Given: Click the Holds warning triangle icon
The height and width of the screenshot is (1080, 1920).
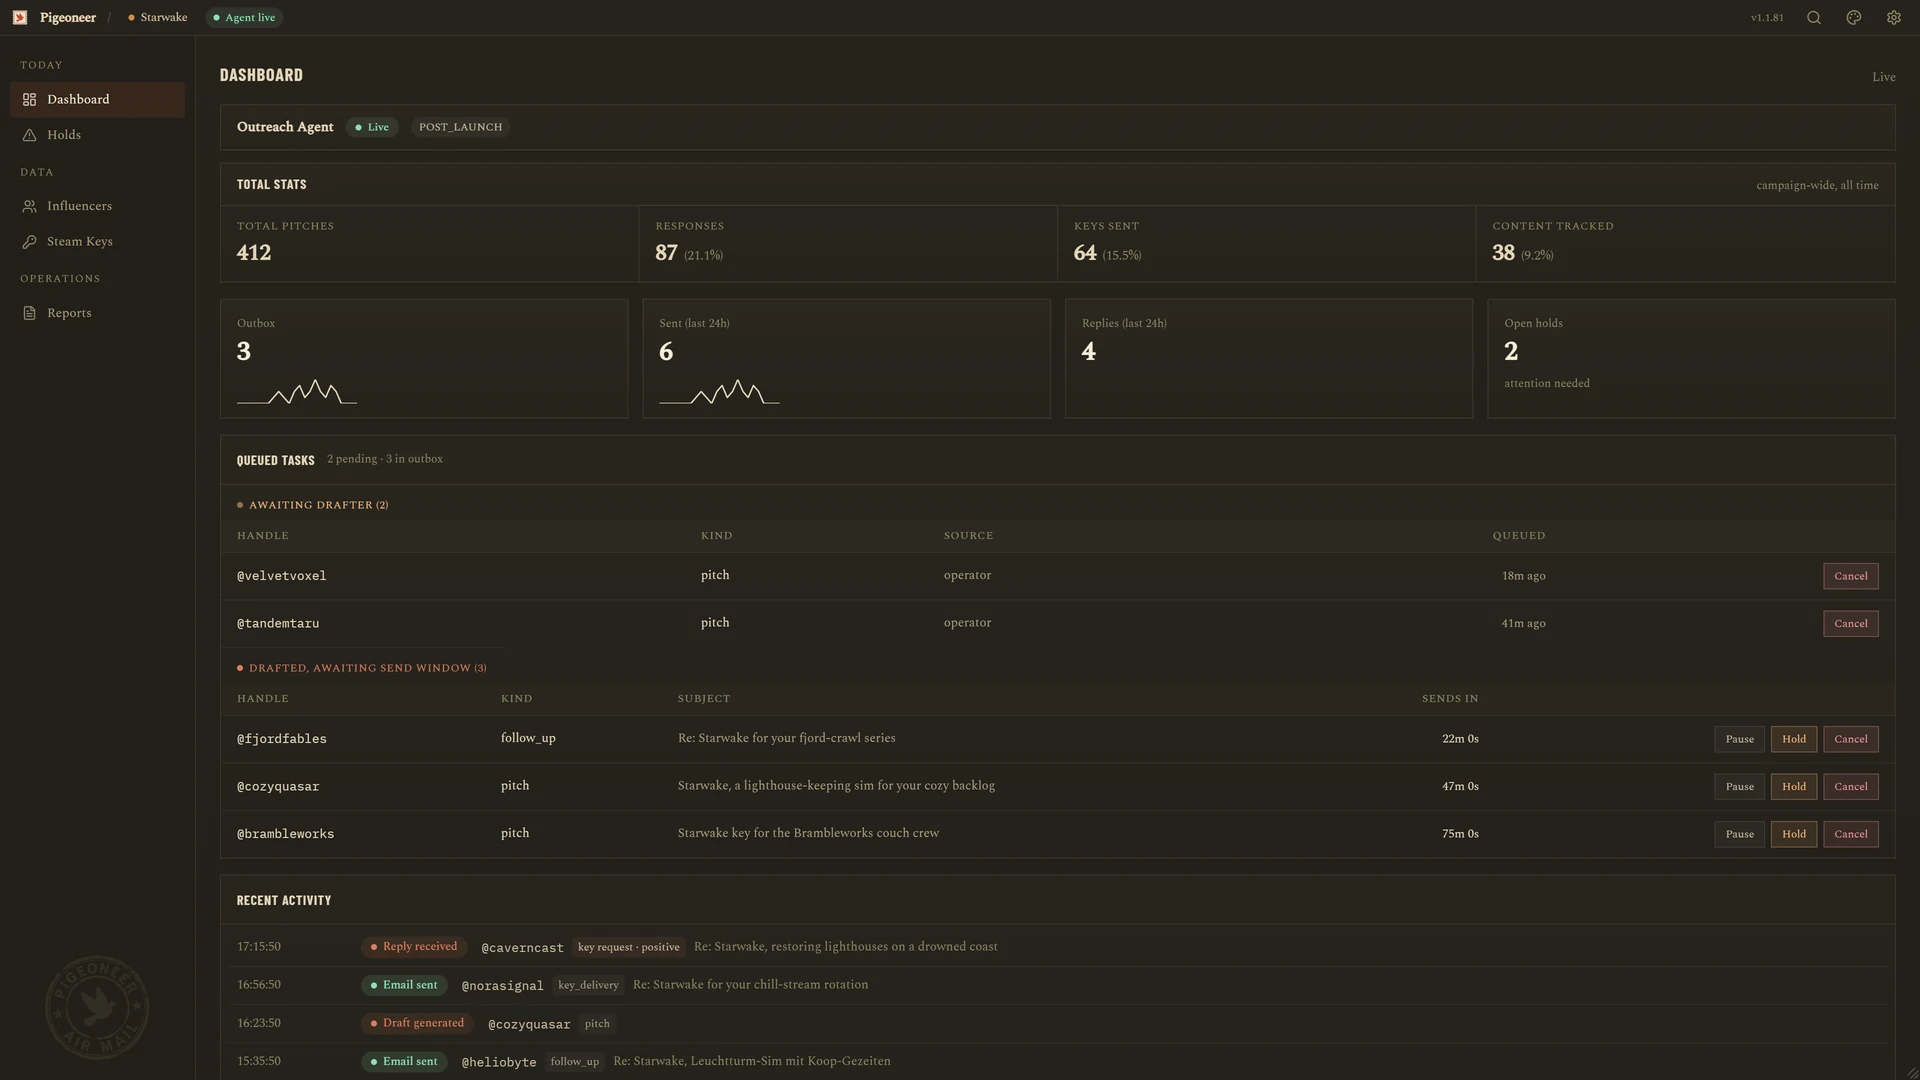Looking at the screenshot, I should [30, 135].
